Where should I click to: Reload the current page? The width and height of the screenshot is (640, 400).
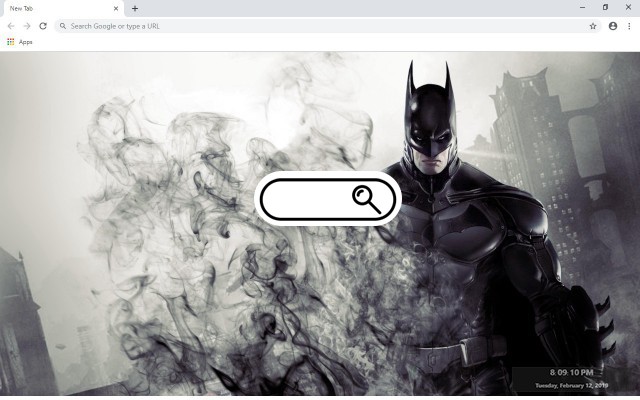click(x=43, y=26)
